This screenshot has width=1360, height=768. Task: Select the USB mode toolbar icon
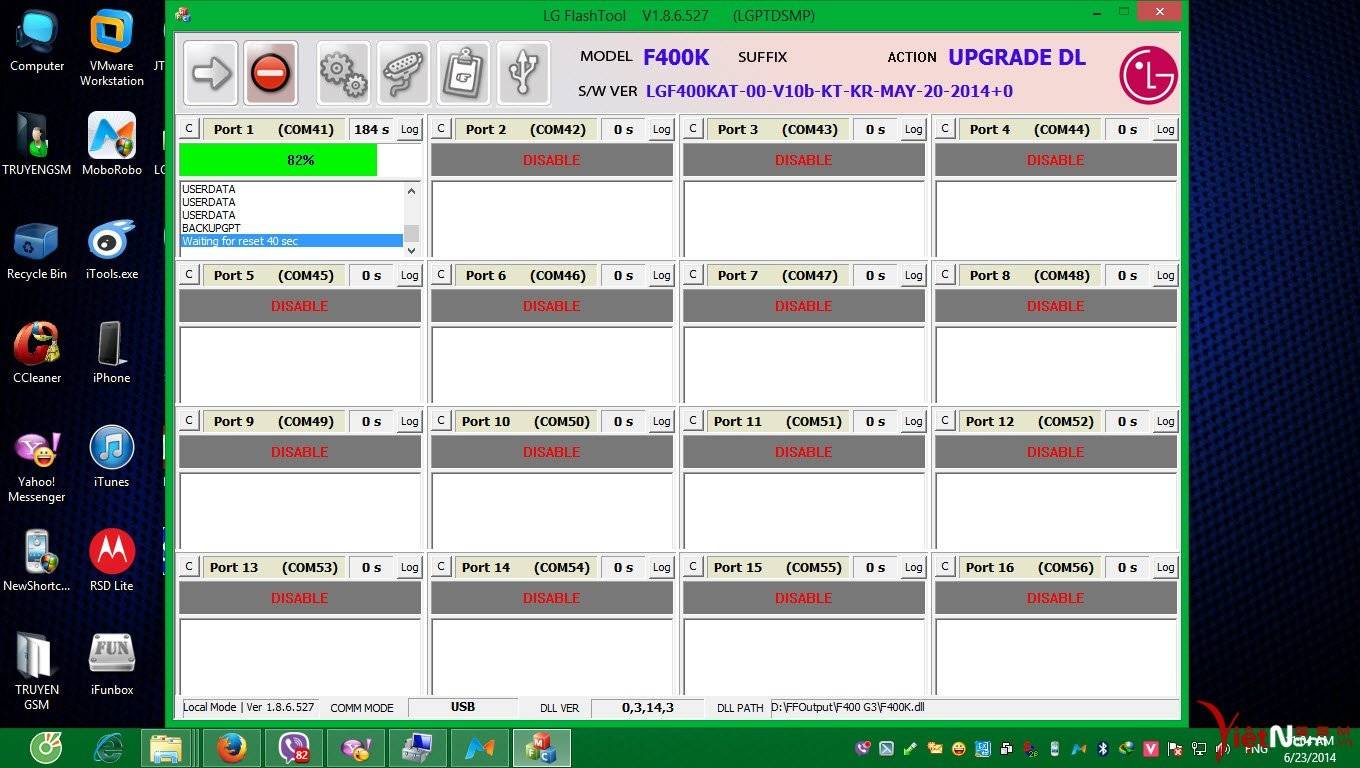click(523, 73)
